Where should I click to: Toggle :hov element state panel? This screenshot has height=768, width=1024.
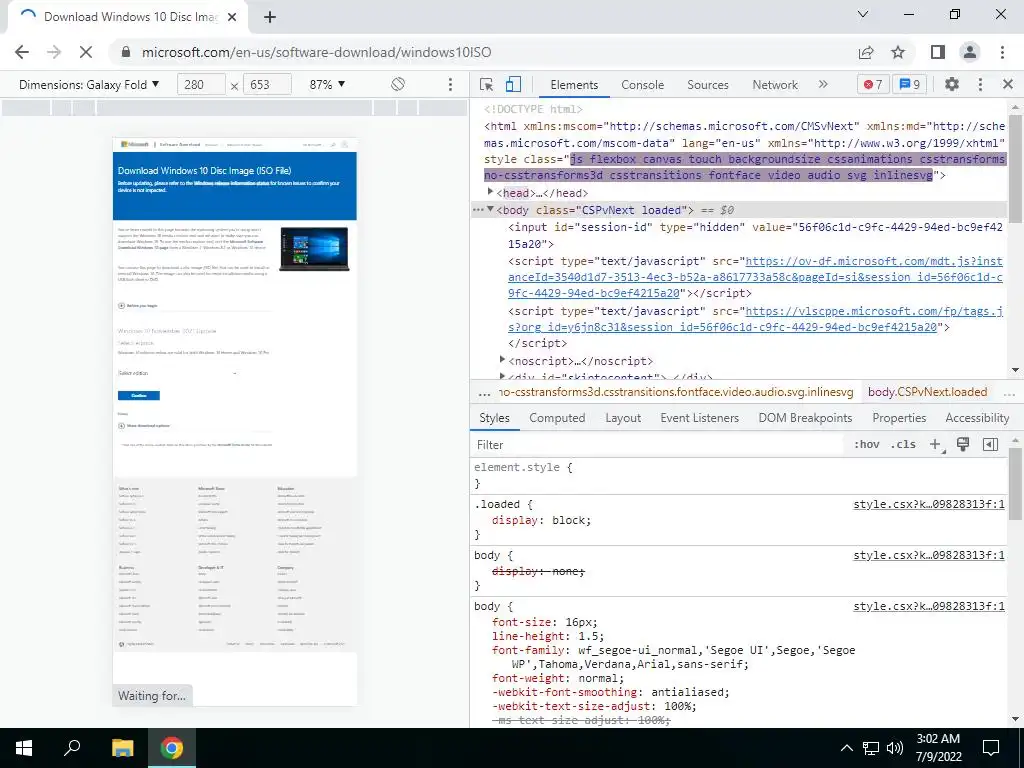[x=867, y=445]
